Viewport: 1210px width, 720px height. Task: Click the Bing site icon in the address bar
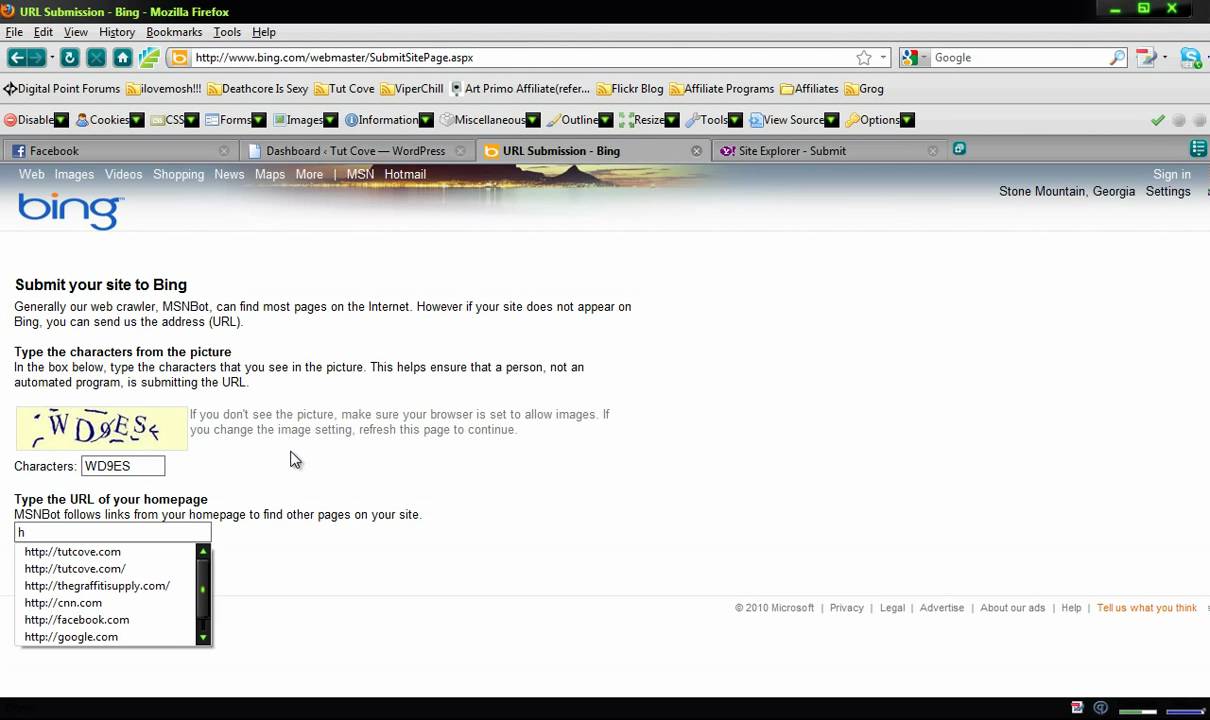coord(180,58)
